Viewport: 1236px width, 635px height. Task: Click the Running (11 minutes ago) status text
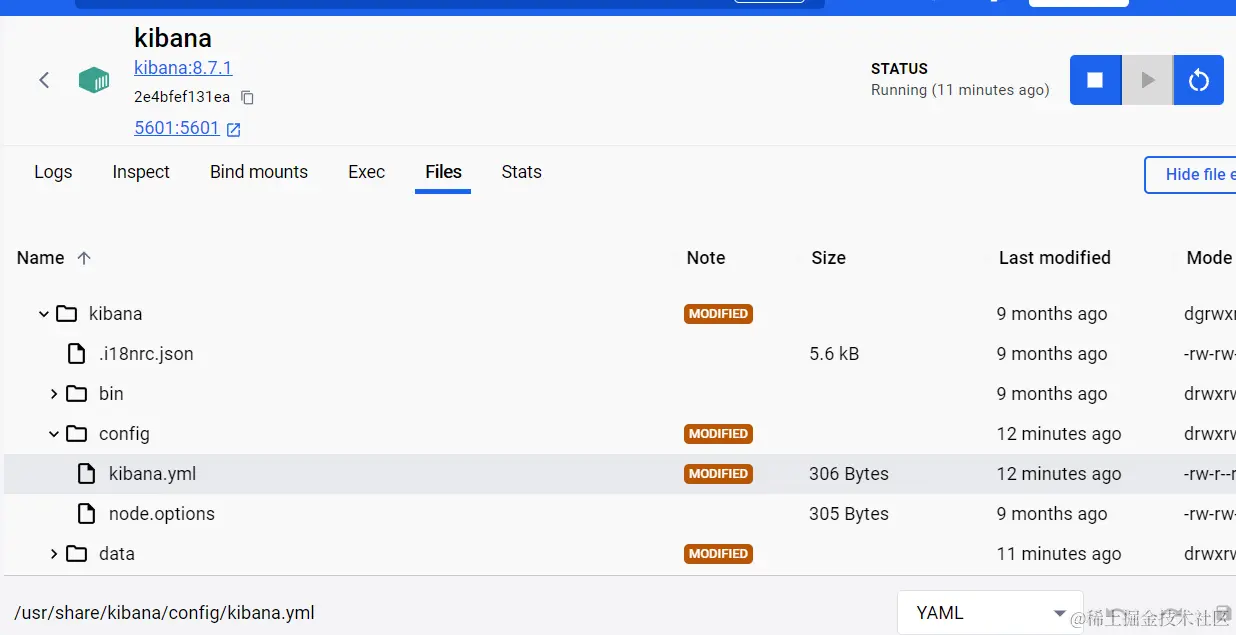coord(960,90)
